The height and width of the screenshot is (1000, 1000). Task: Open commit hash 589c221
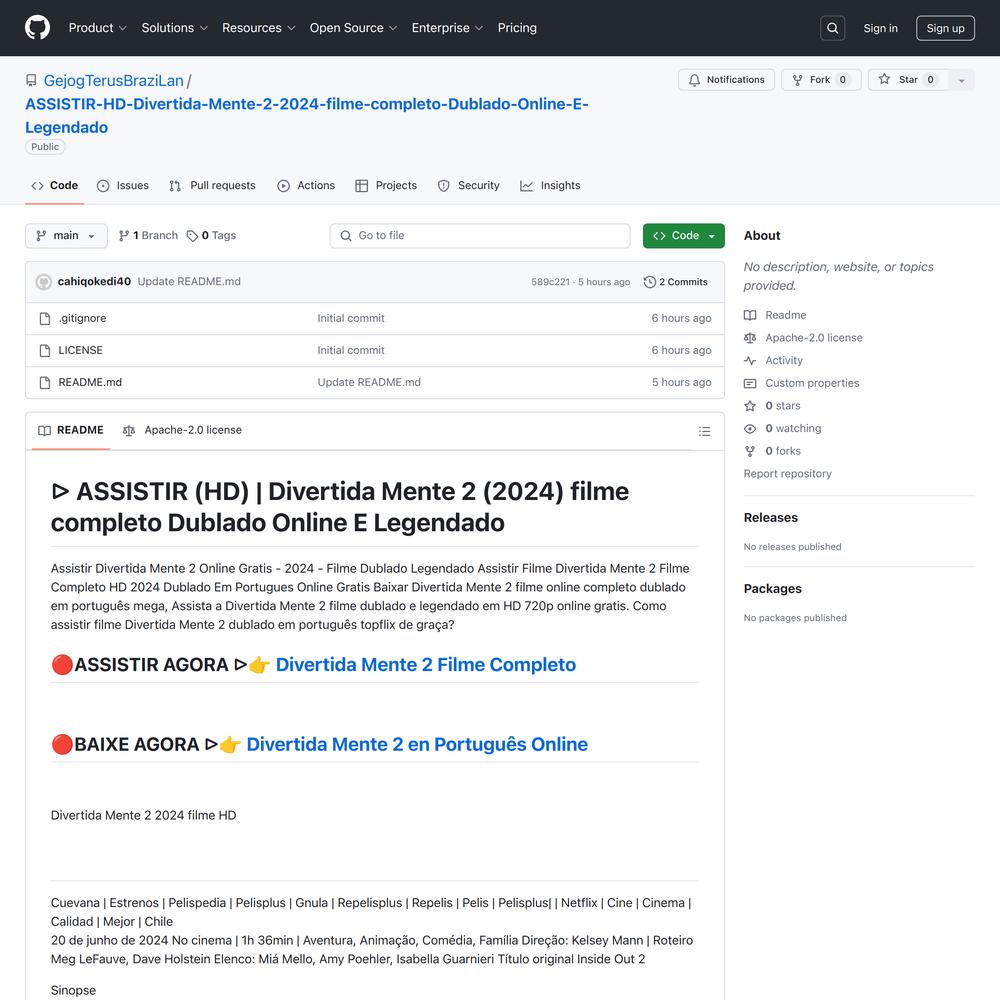coord(550,282)
